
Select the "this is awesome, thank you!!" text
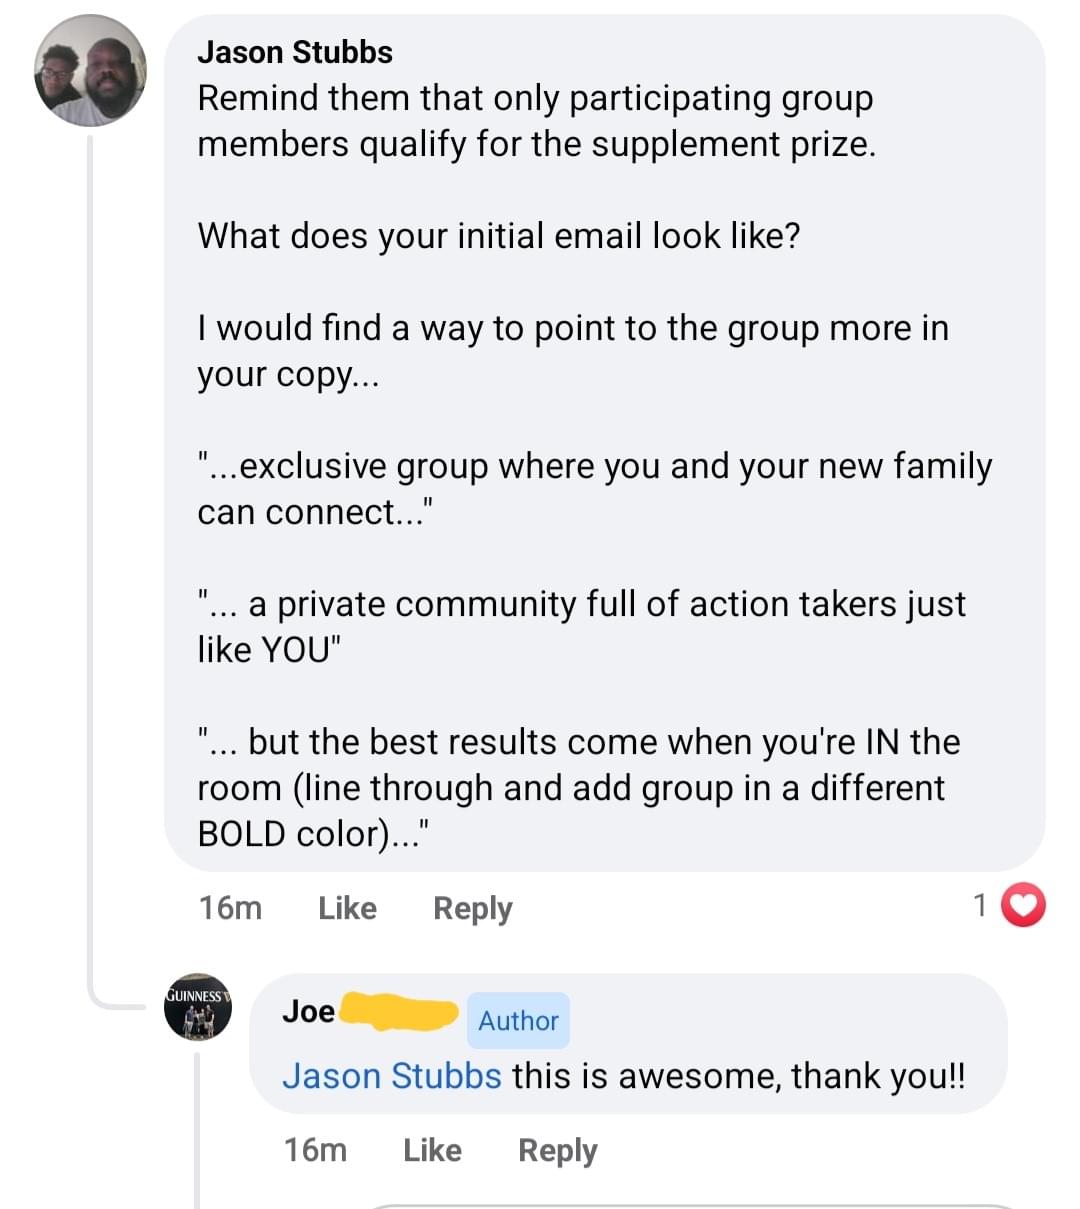[x=738, y=1076]
